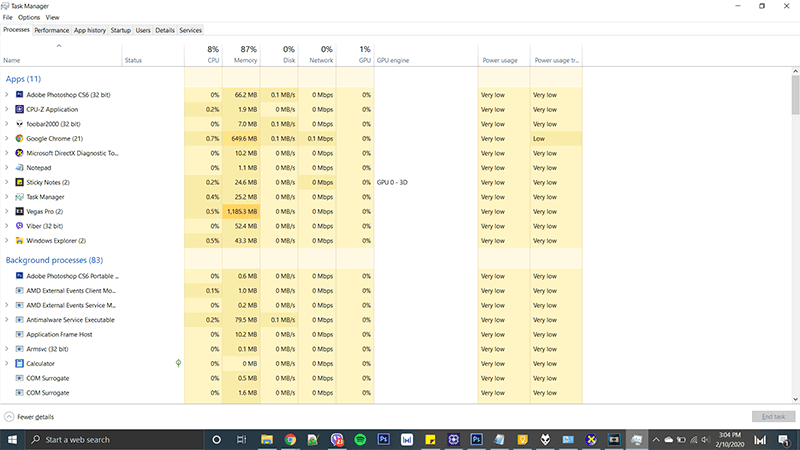This screenshot has width=800, height=450.
Task: Click the Adobe Photoshop CS6 icon in Apps list
Action: 19,94
